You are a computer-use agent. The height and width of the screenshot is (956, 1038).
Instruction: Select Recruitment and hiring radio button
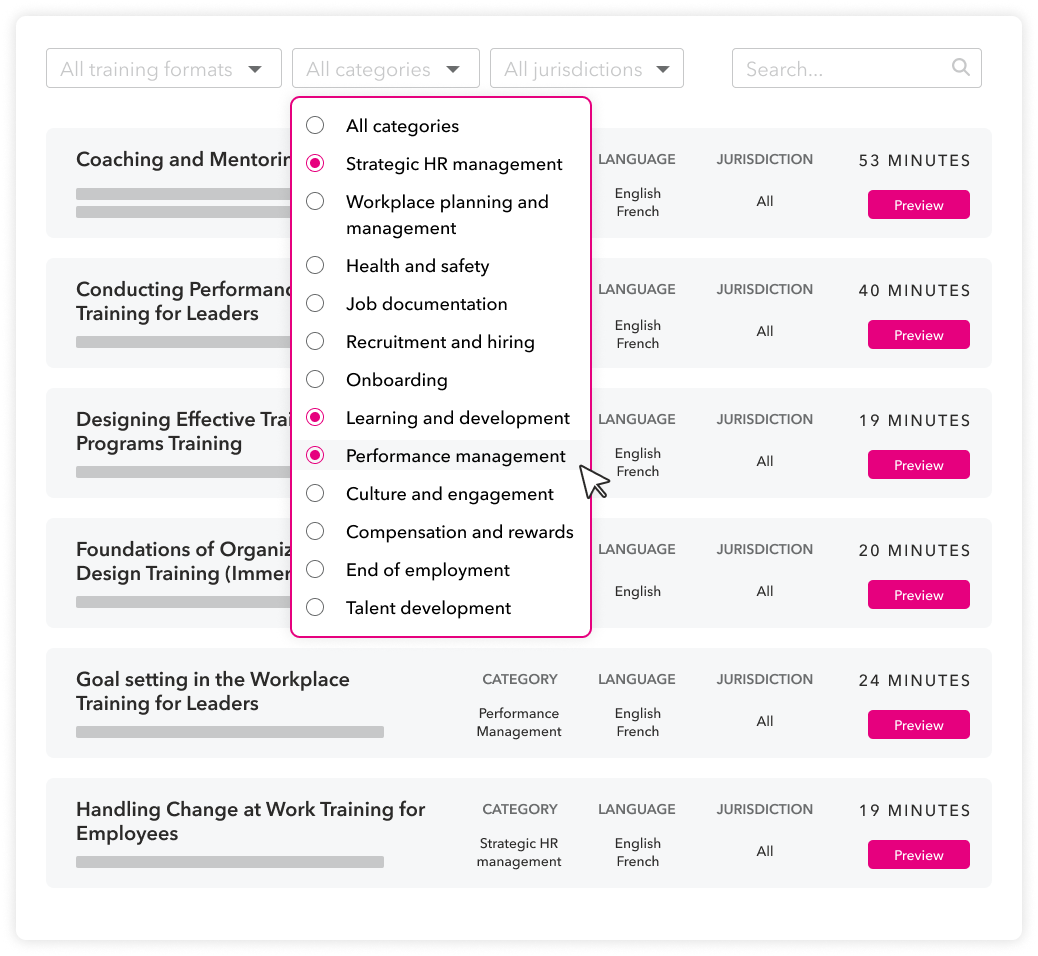[x=315, y=342]
